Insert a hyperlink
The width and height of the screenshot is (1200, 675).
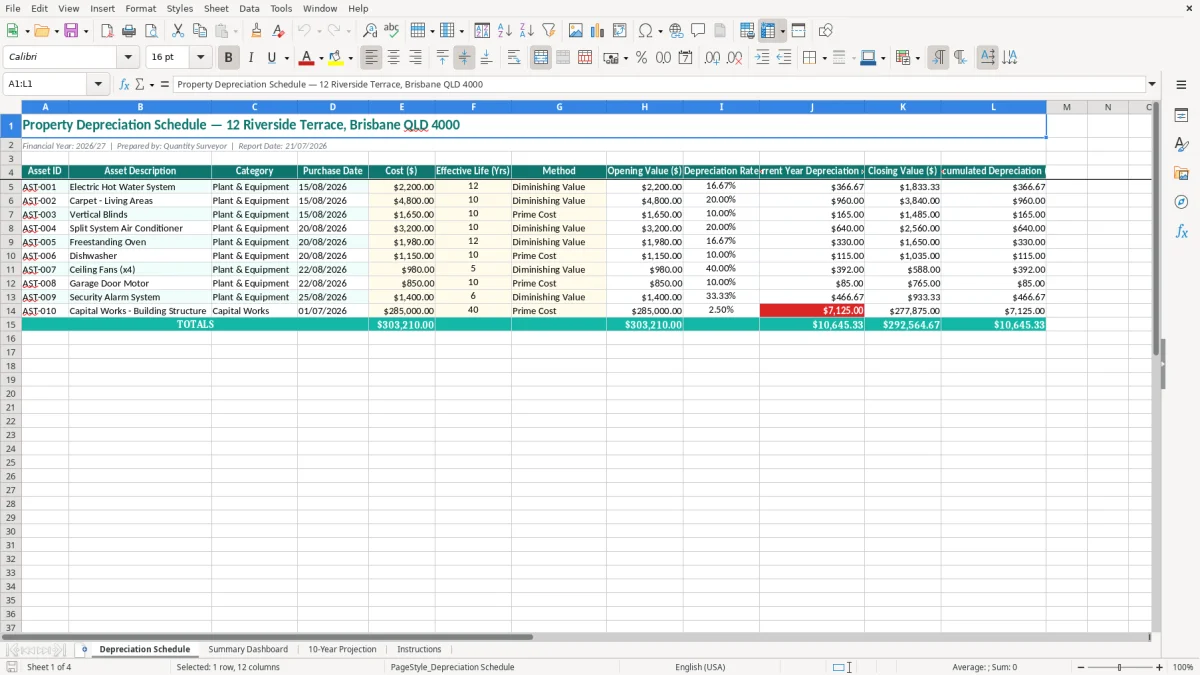(677, 31)
